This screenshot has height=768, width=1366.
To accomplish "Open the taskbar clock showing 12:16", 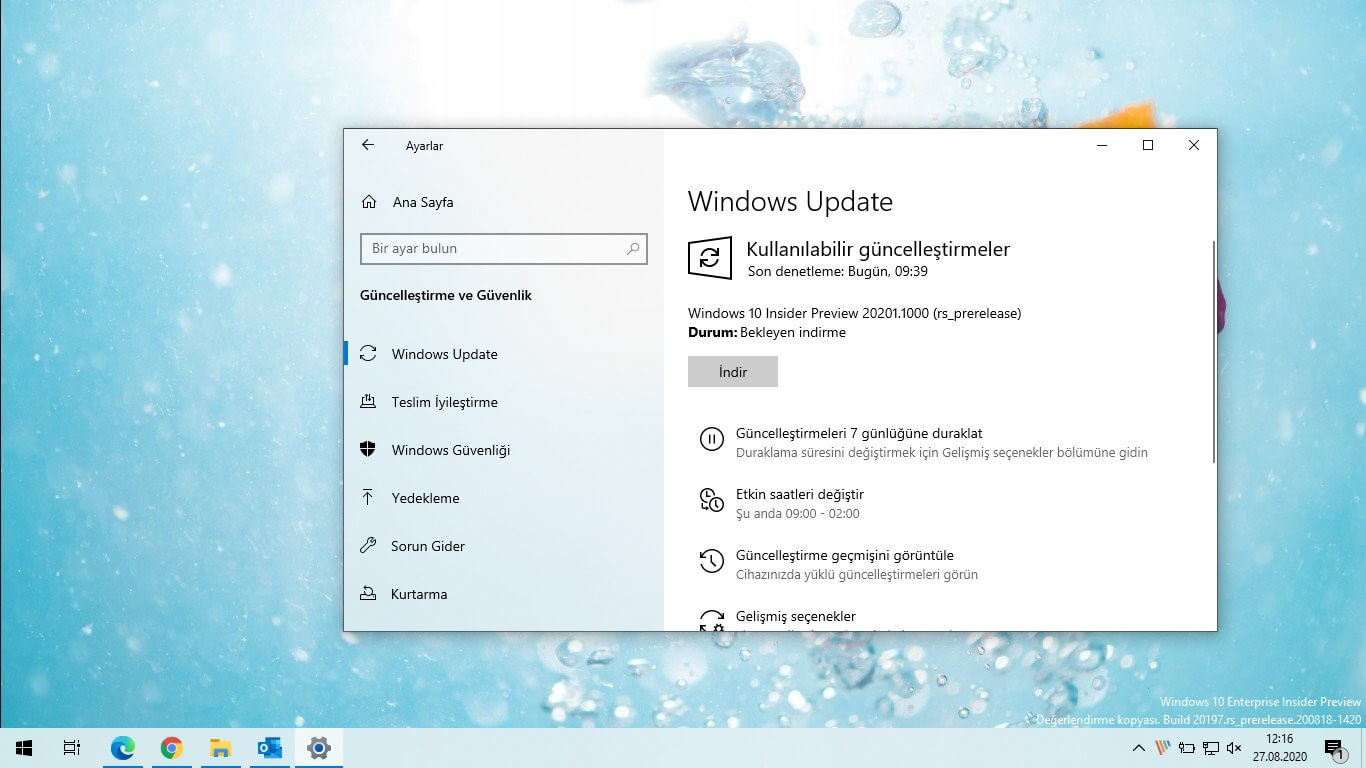I will coord(1279,748).
